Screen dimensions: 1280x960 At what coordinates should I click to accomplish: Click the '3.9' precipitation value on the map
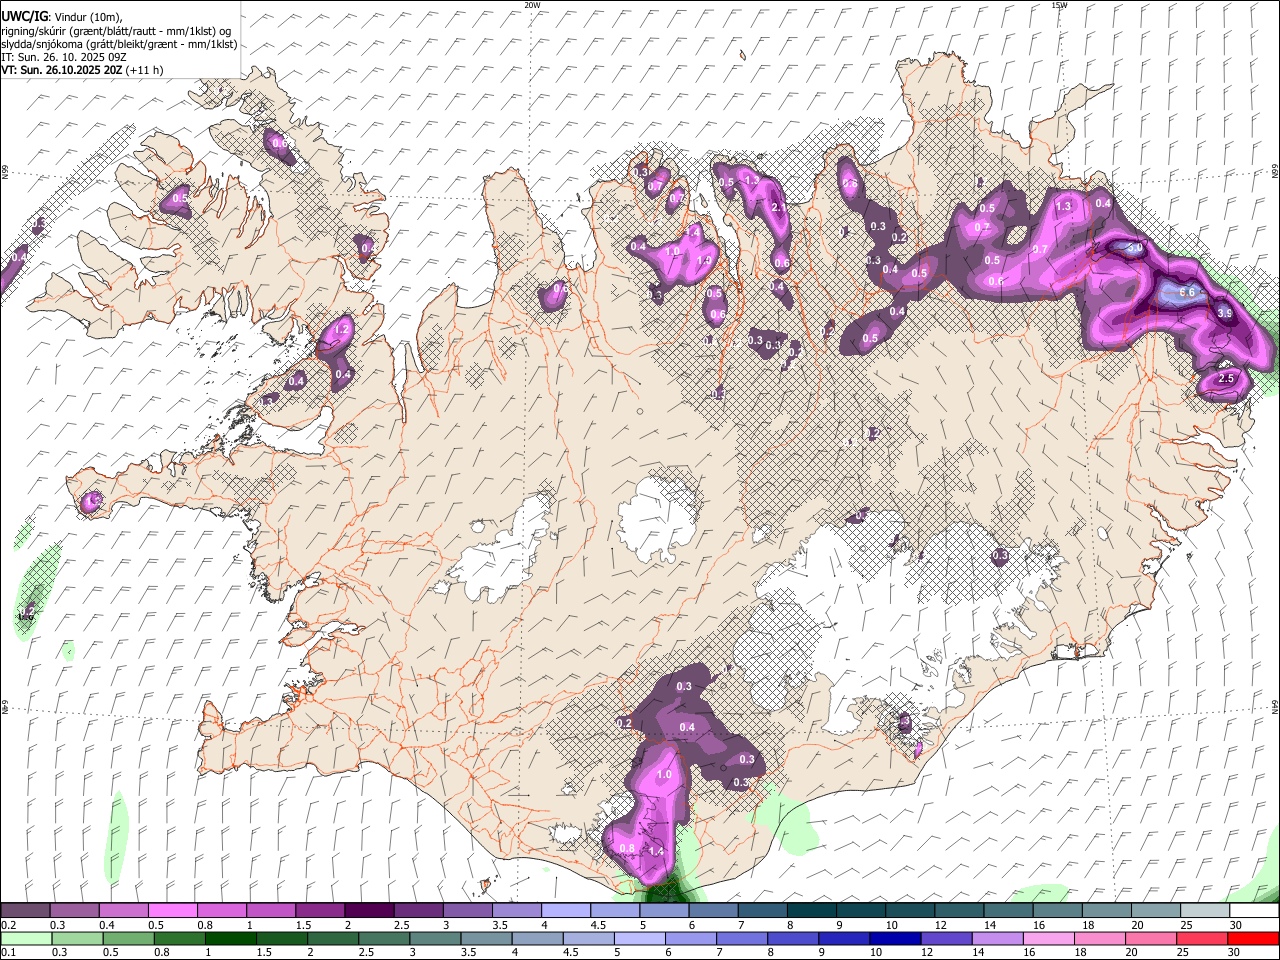point(1224,313)
